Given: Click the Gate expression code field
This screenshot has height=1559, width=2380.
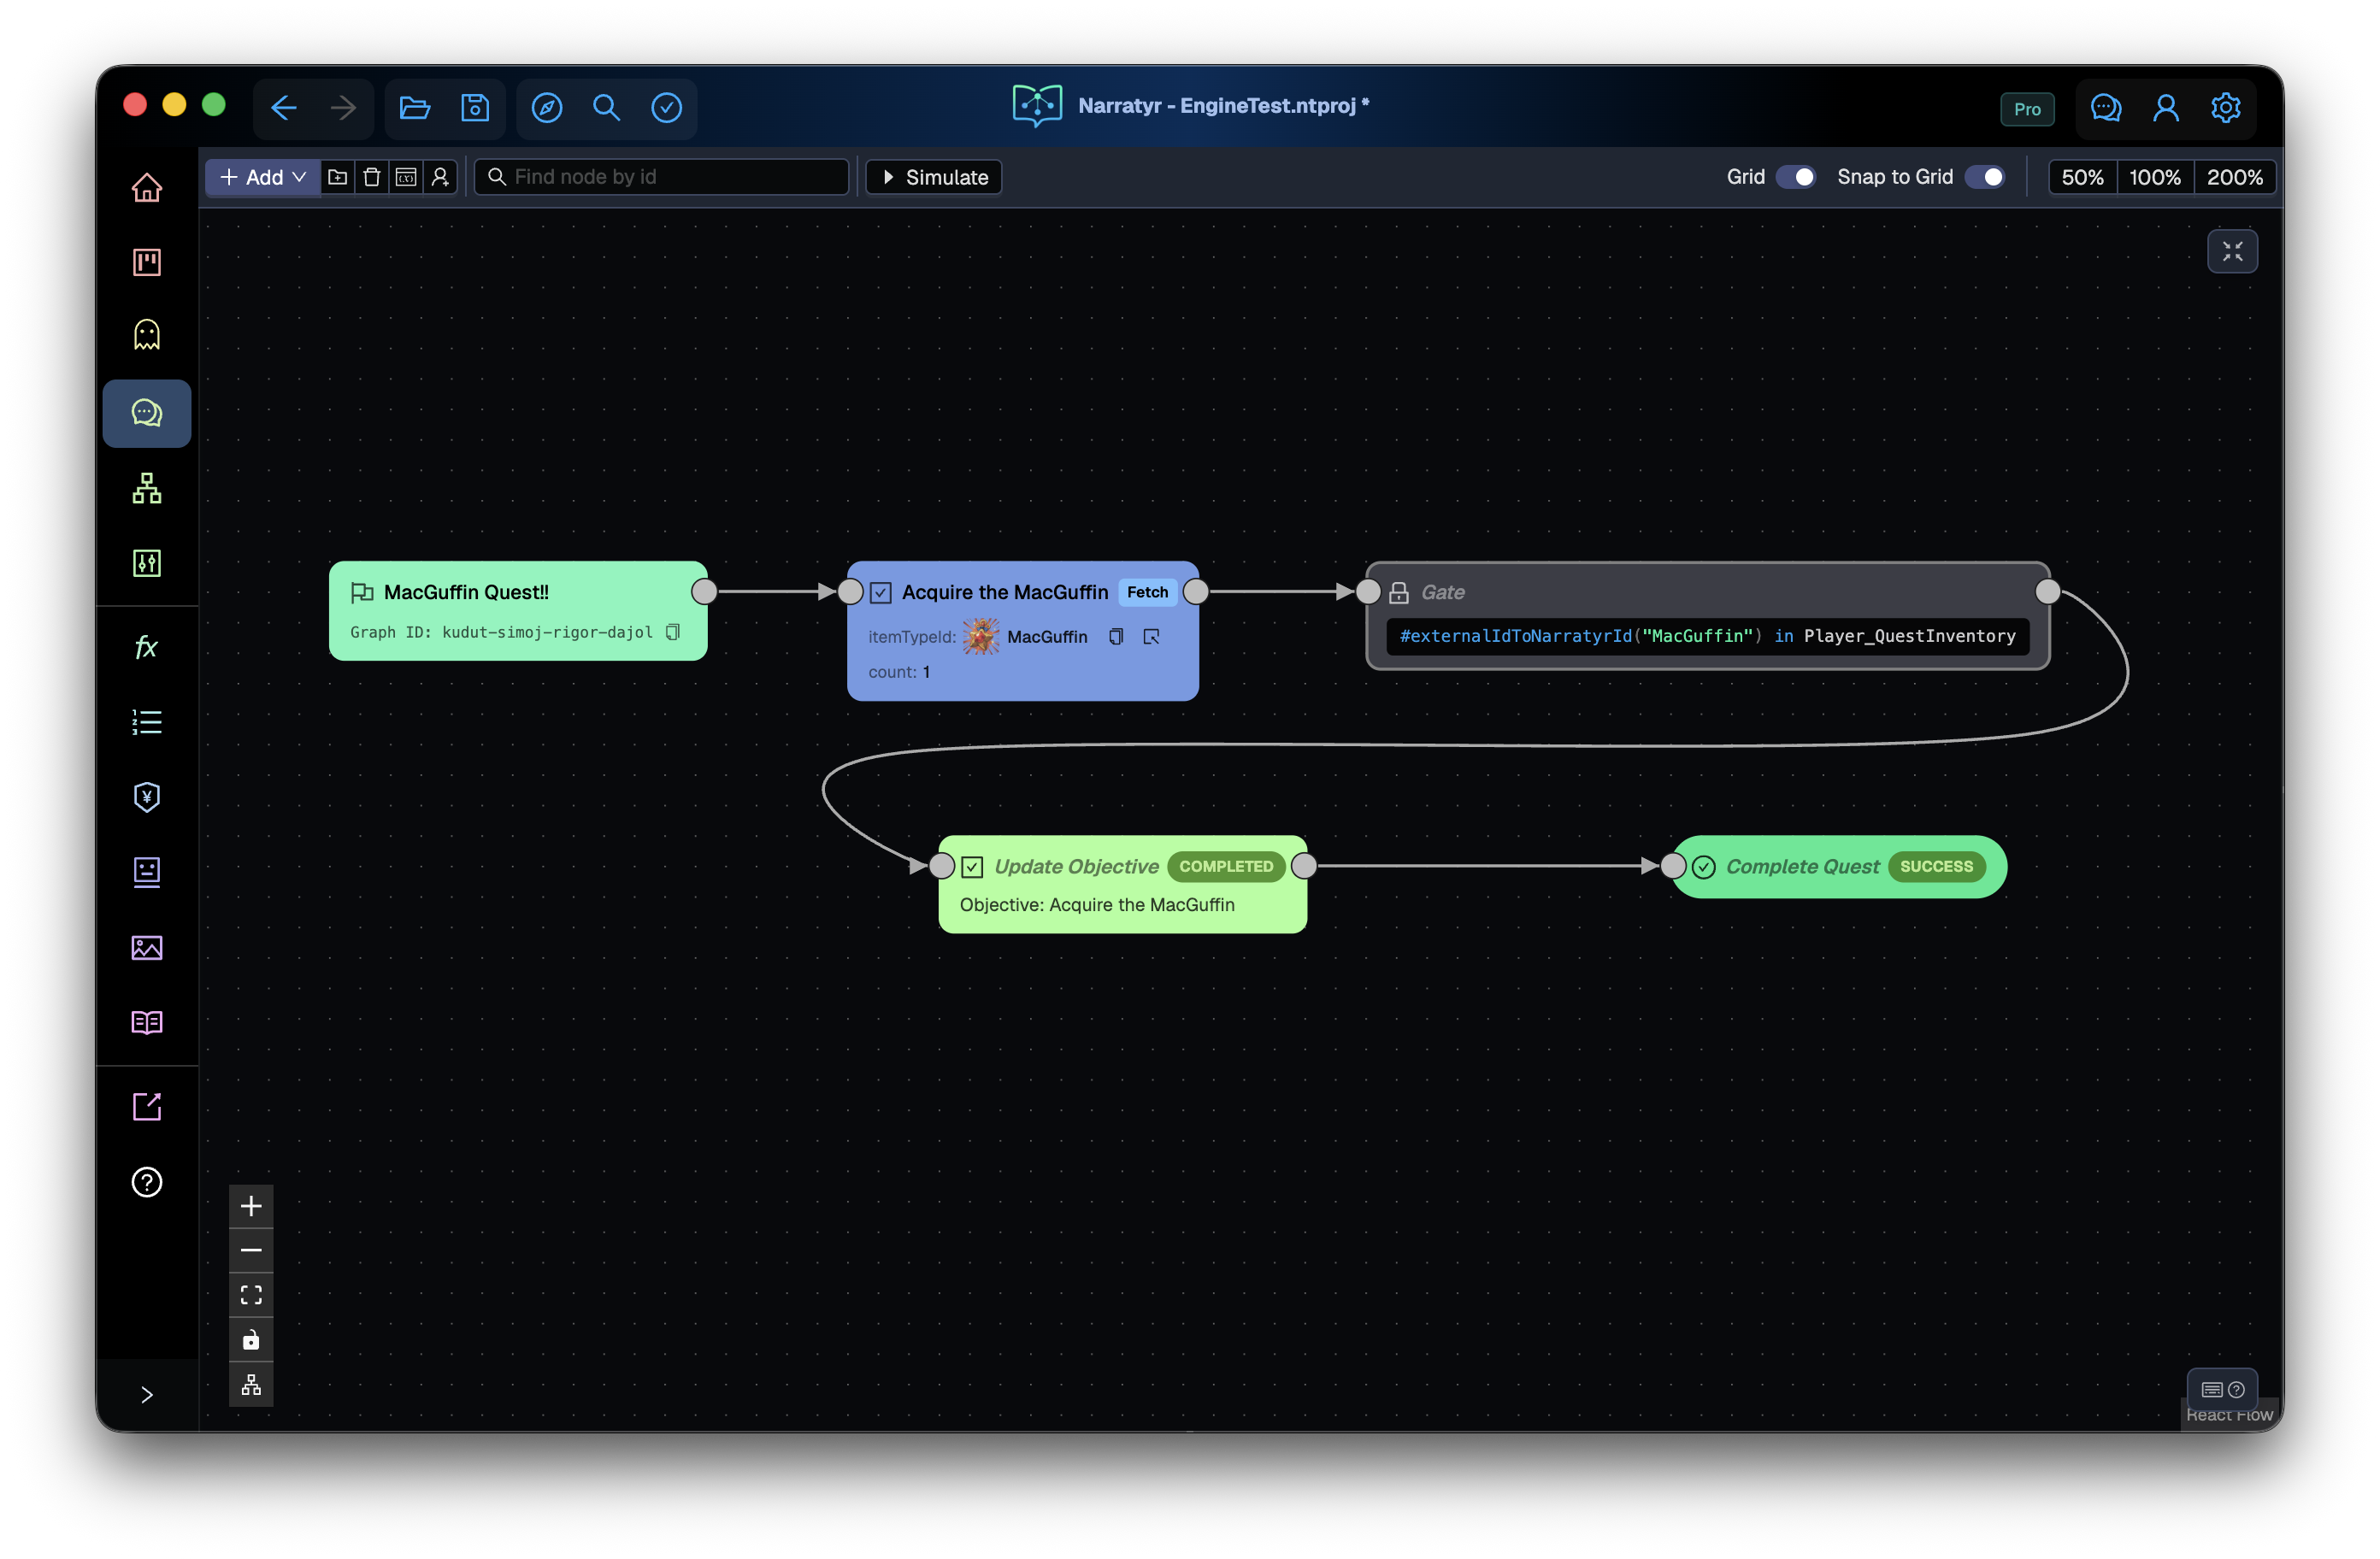Looking at the screenshot, I should (x=1708, y=636).
